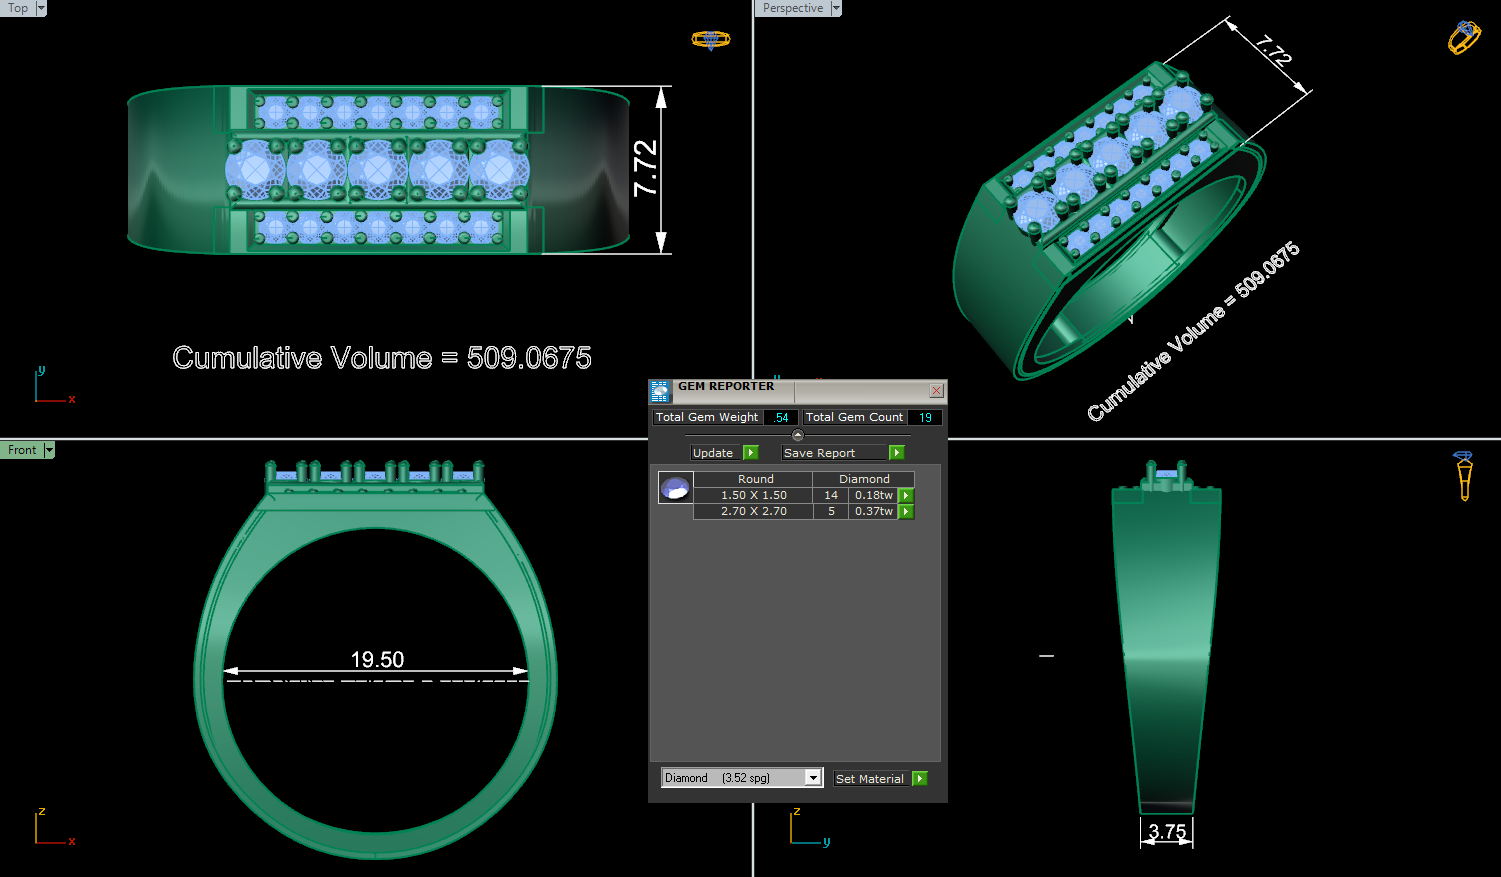
Task: Click the roll-up slider handle on Gem Reporter
Action: click(797, 434)
